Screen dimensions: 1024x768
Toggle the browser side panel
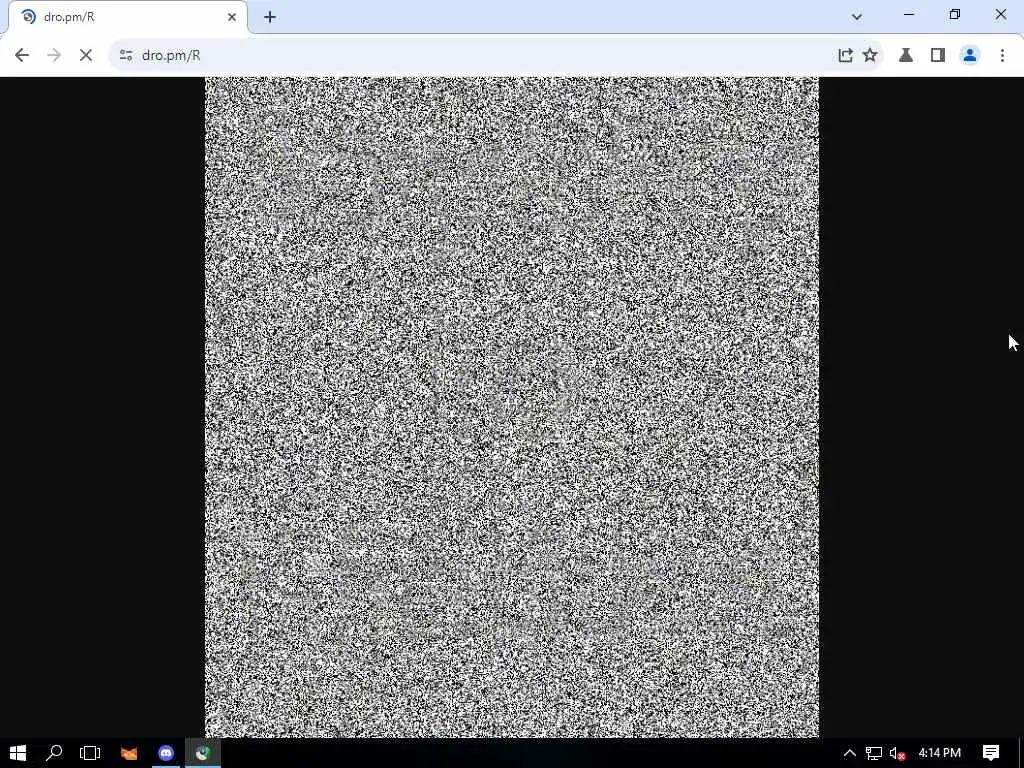coord(938,56)
